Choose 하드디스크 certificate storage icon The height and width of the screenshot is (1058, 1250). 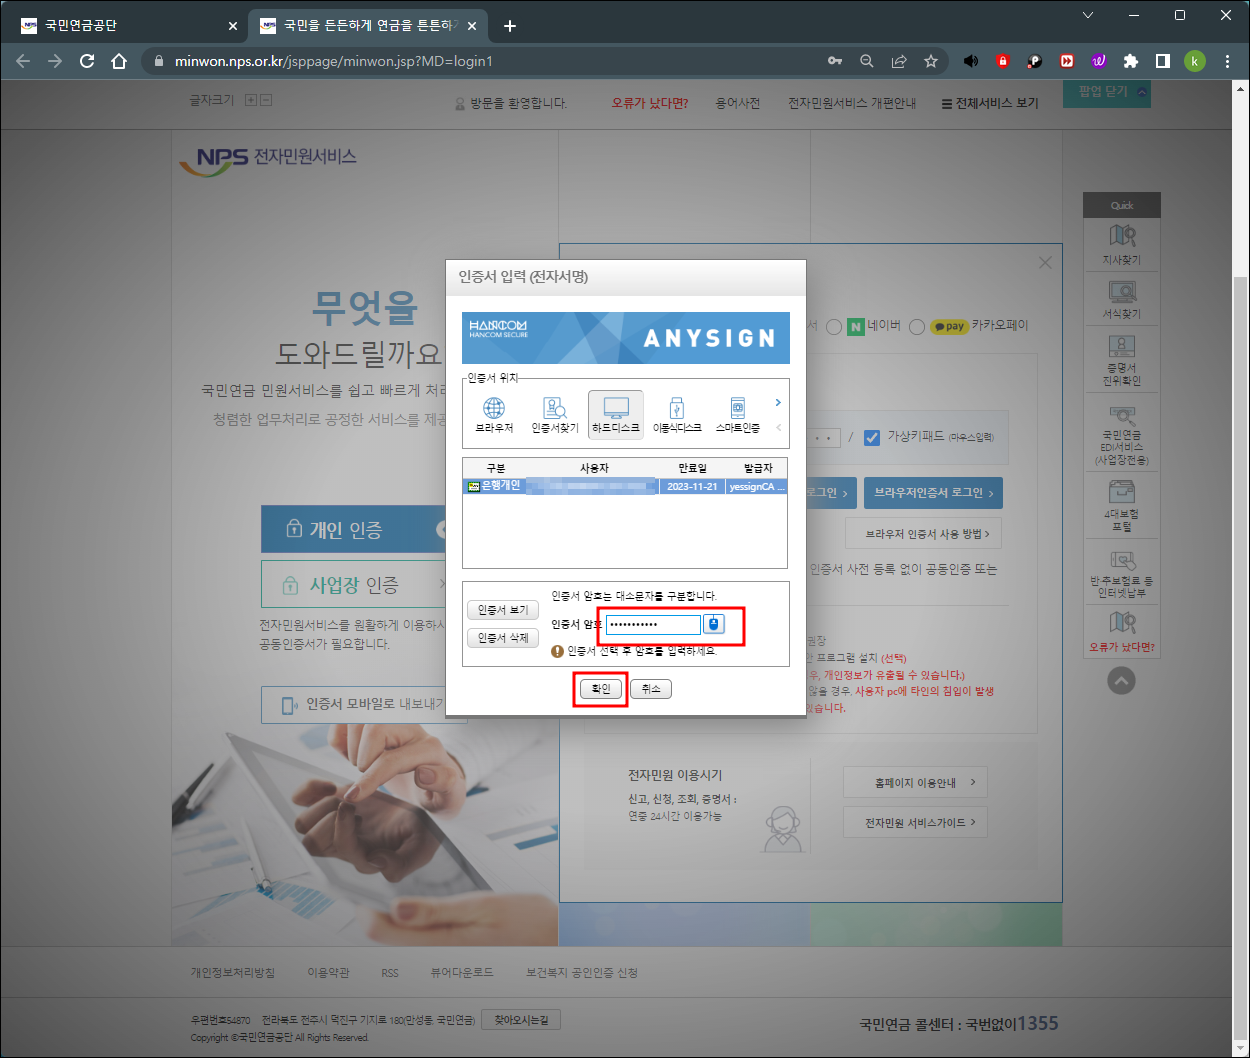tap(617, 413)
